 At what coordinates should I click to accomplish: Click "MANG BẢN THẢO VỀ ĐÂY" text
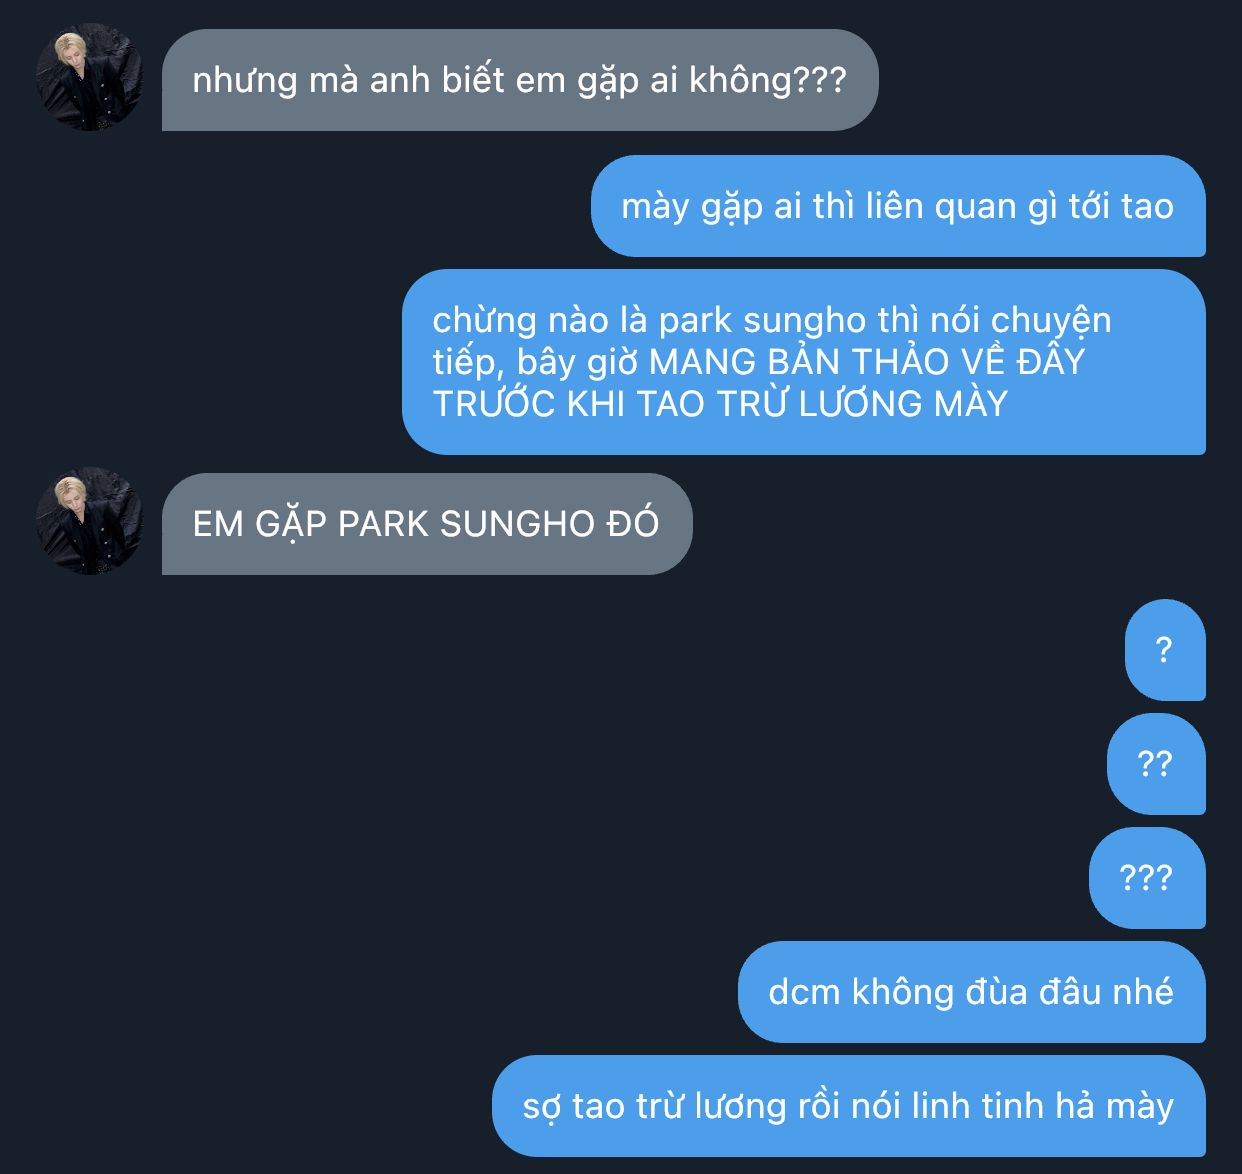867,362
